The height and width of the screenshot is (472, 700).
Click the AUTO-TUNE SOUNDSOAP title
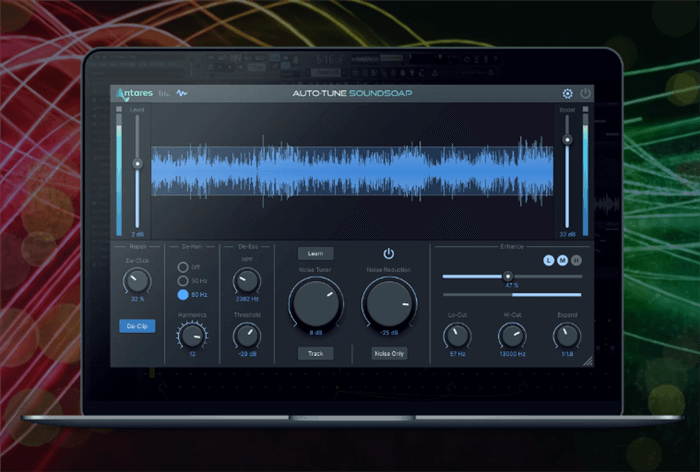click(x=352, y=93)
